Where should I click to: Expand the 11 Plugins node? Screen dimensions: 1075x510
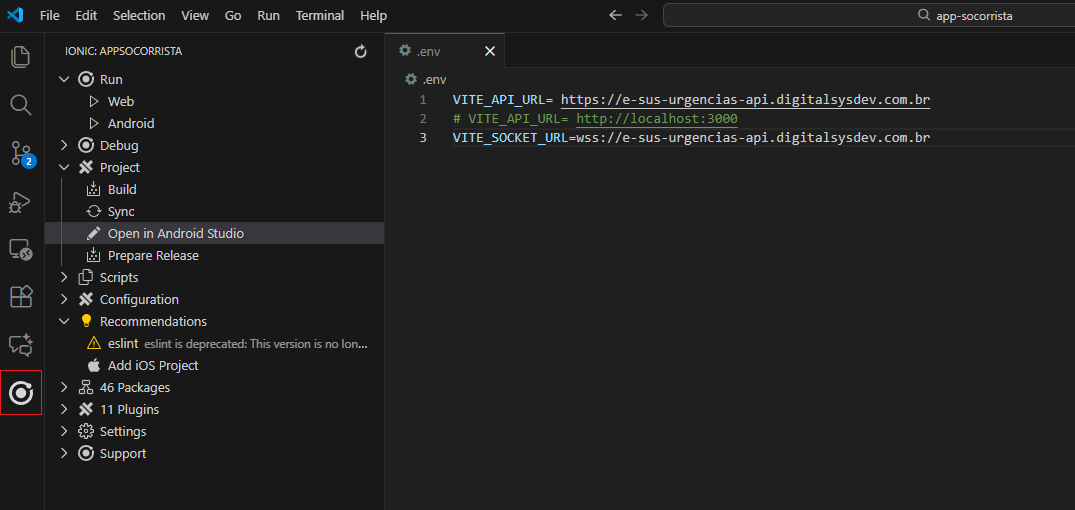click(x=65, y=409)
